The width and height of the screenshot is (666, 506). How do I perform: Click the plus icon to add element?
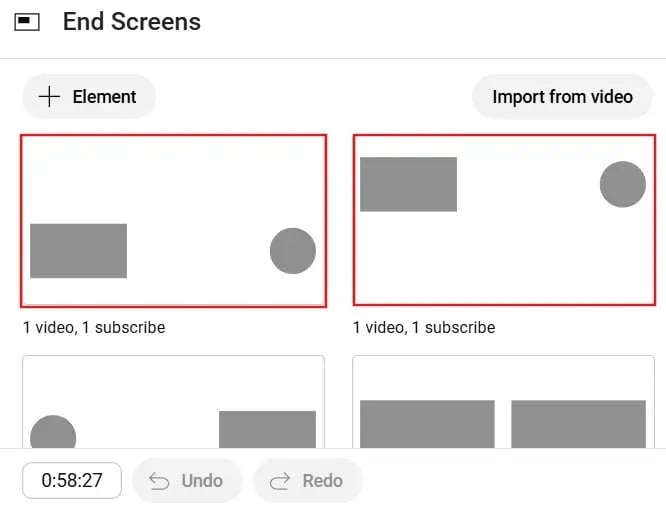pyautogui.click(x=49, y=97)
